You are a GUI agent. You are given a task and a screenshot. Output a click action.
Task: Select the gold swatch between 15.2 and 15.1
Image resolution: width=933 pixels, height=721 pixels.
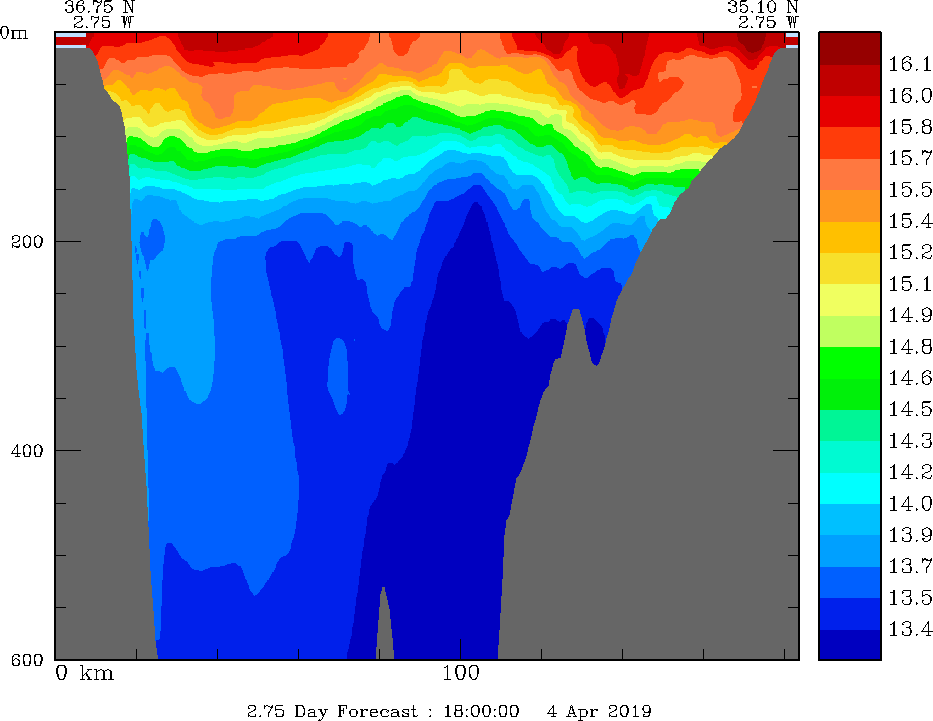[850, 268]
